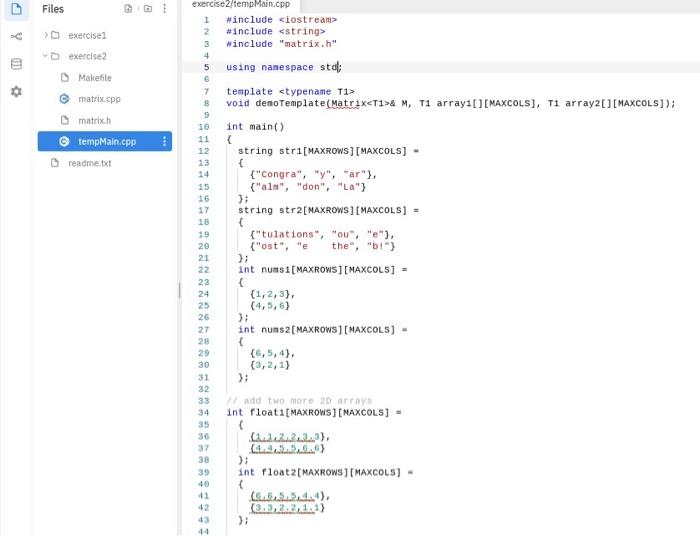Click the underlined {3.3,2.2,1.1} line
The height and width of the screenshot is (536, 700).
pos(287,508)
